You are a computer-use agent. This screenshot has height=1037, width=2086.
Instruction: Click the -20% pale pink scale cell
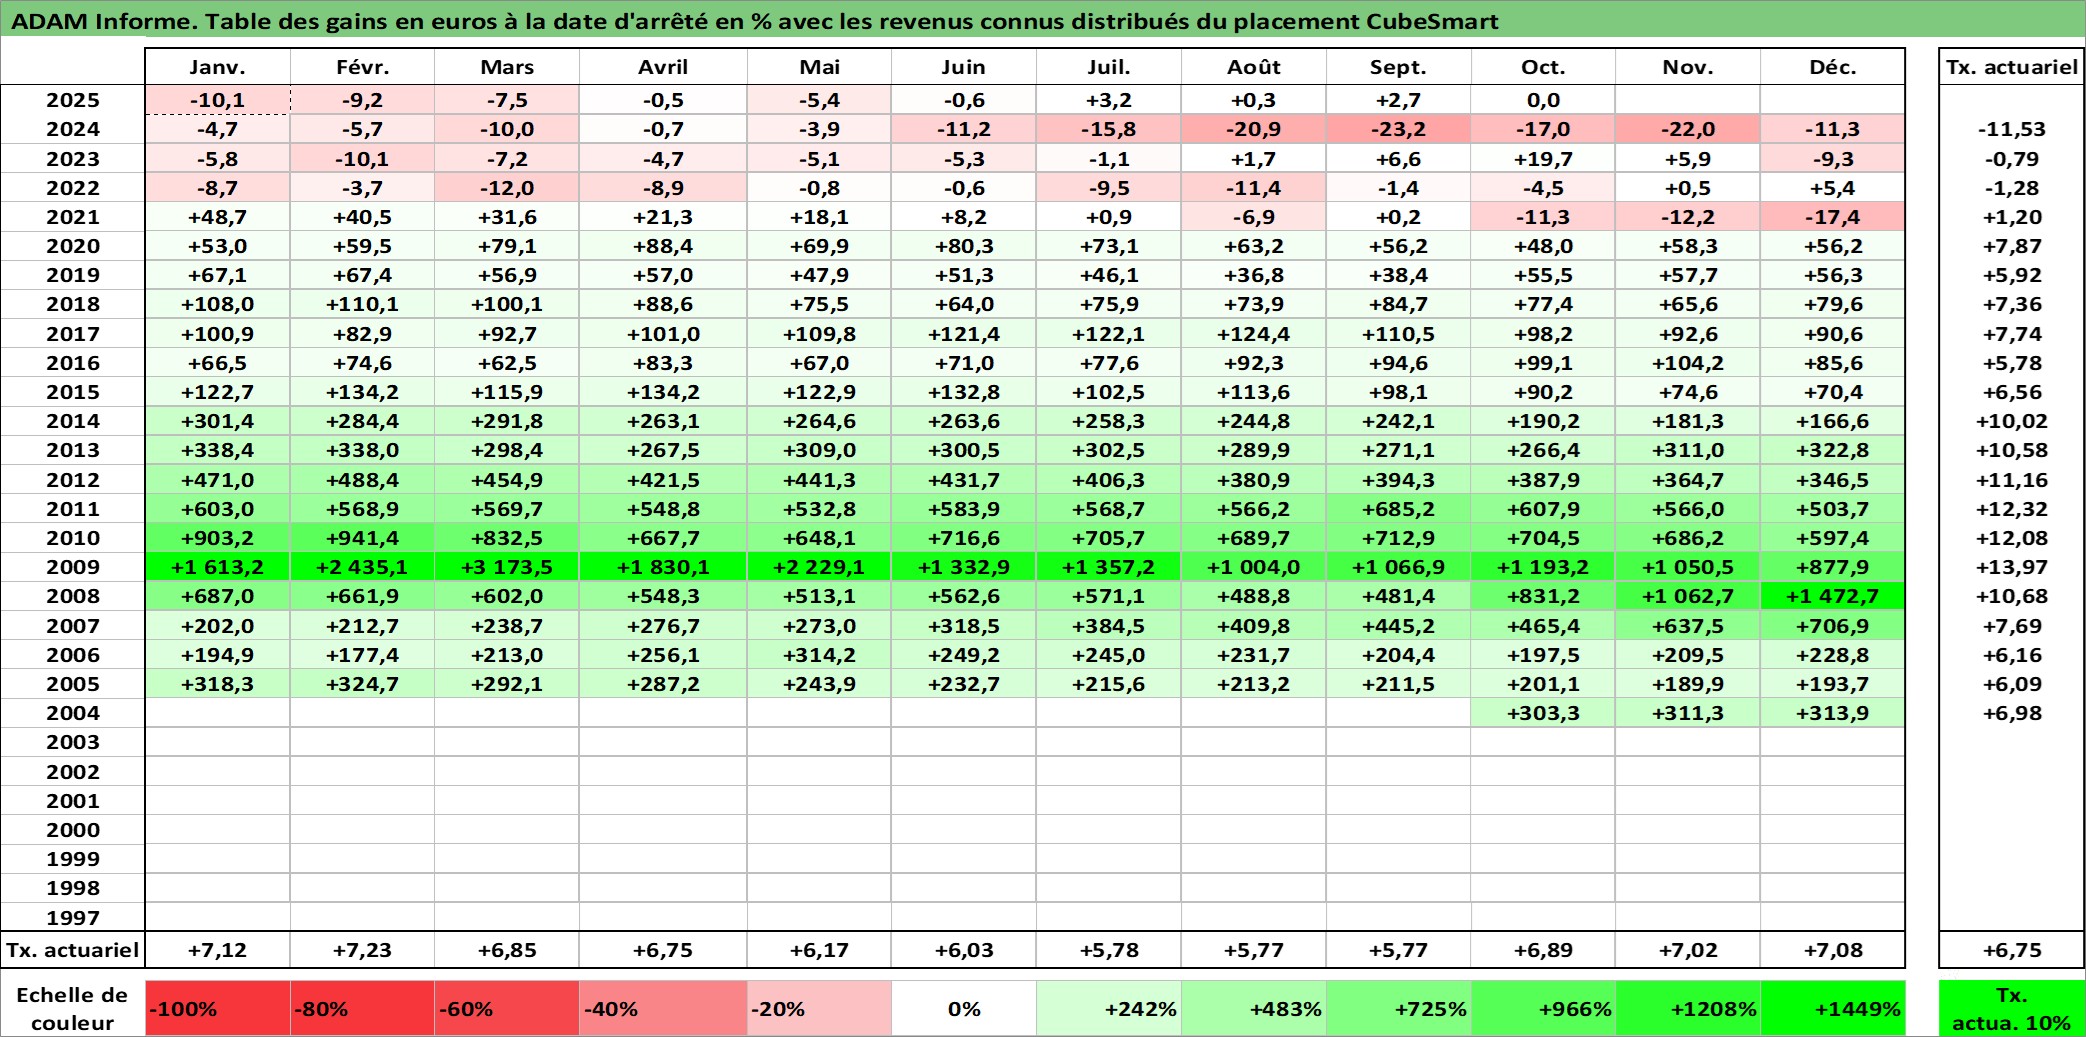pos(819,1009)
